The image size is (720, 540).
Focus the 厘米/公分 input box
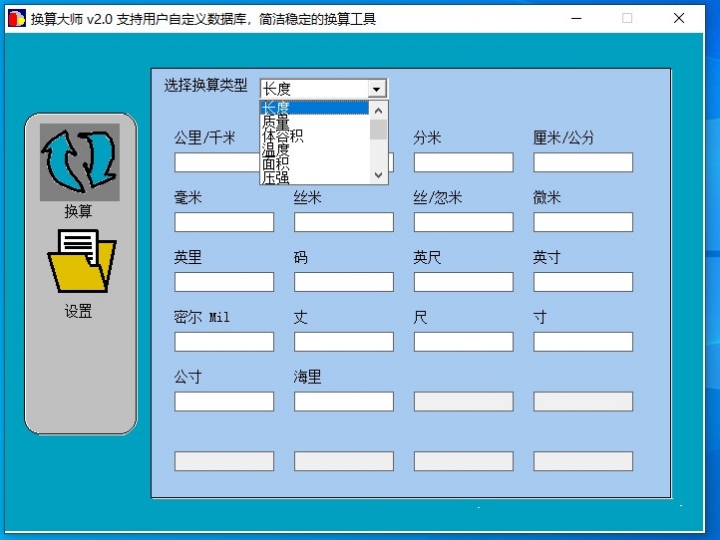click(583, 162)
